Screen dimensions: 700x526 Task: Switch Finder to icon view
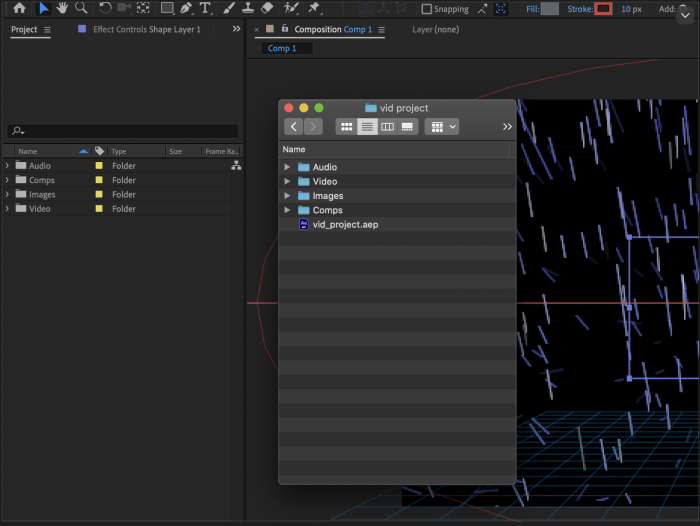pyautogui.click(x=346, y=127)
